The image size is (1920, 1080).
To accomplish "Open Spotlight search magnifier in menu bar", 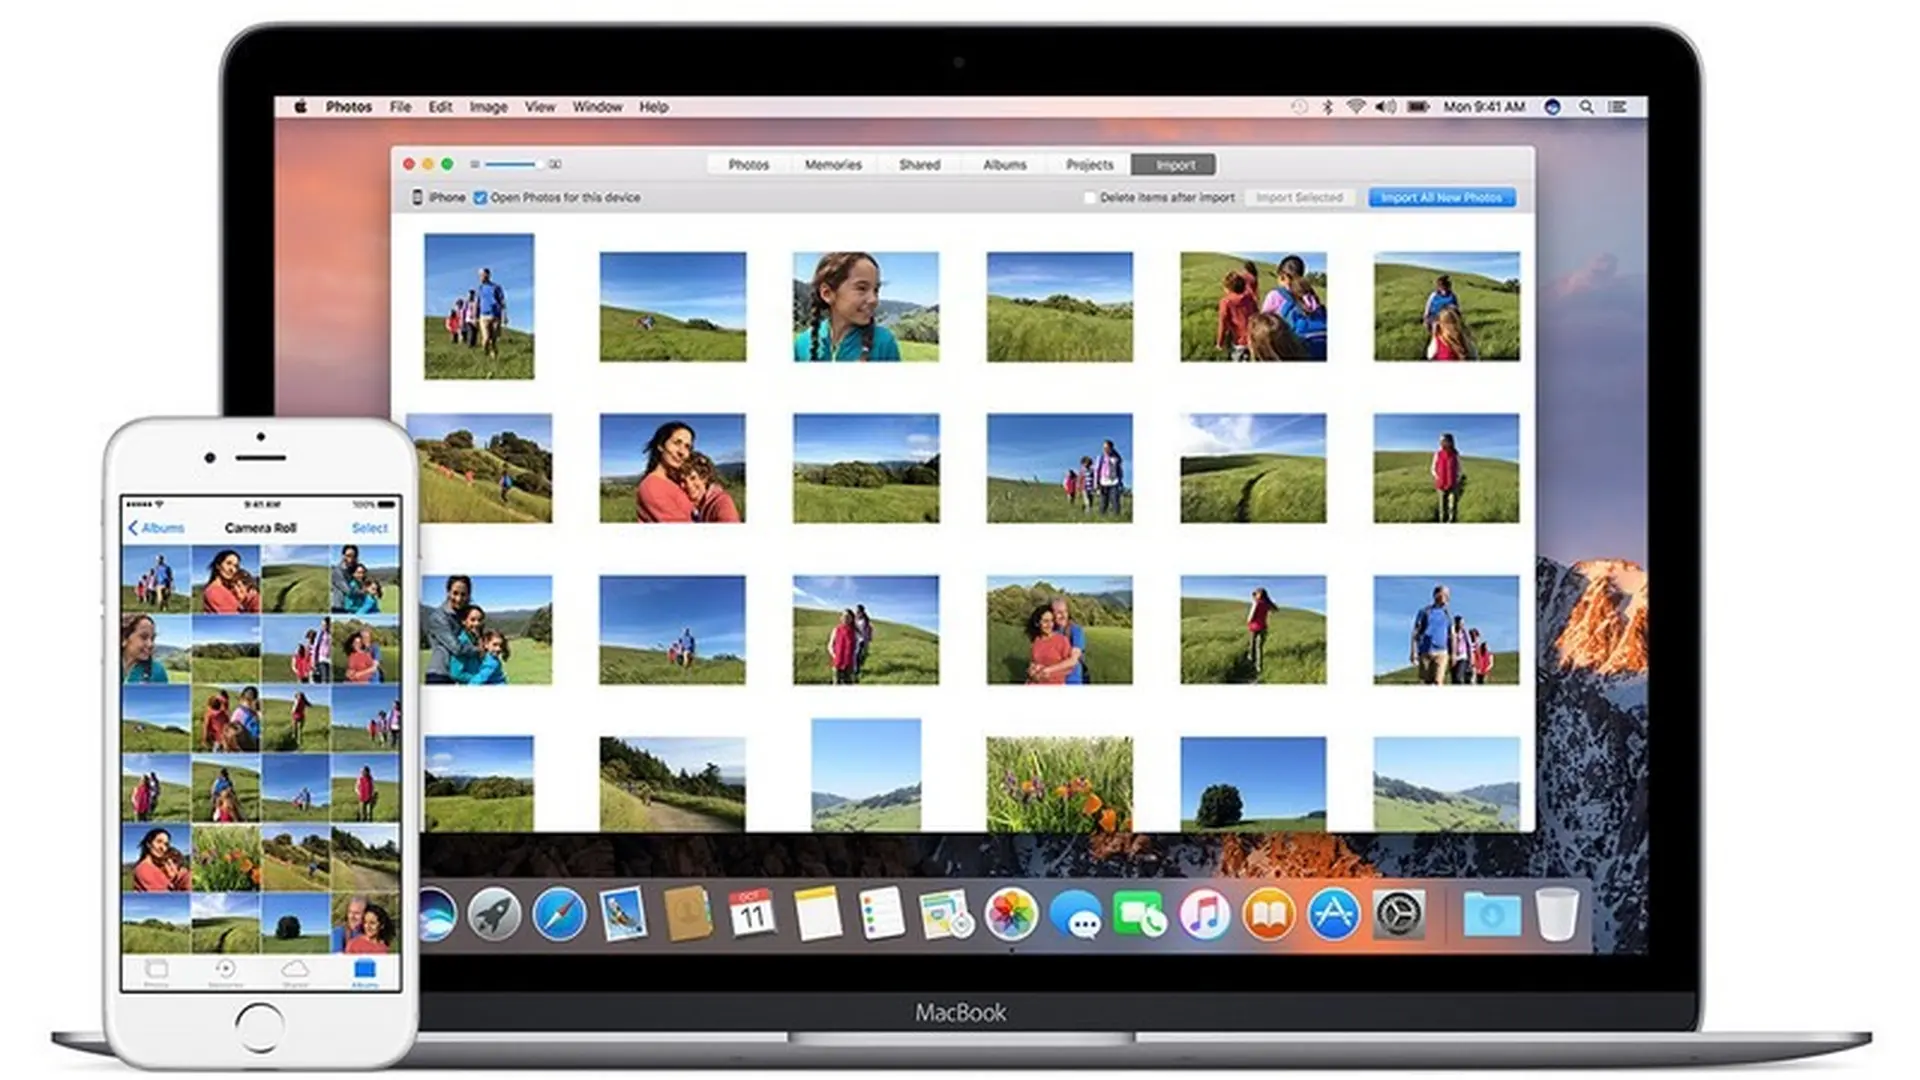I will pyautogui.click(x=1586, y=106).
